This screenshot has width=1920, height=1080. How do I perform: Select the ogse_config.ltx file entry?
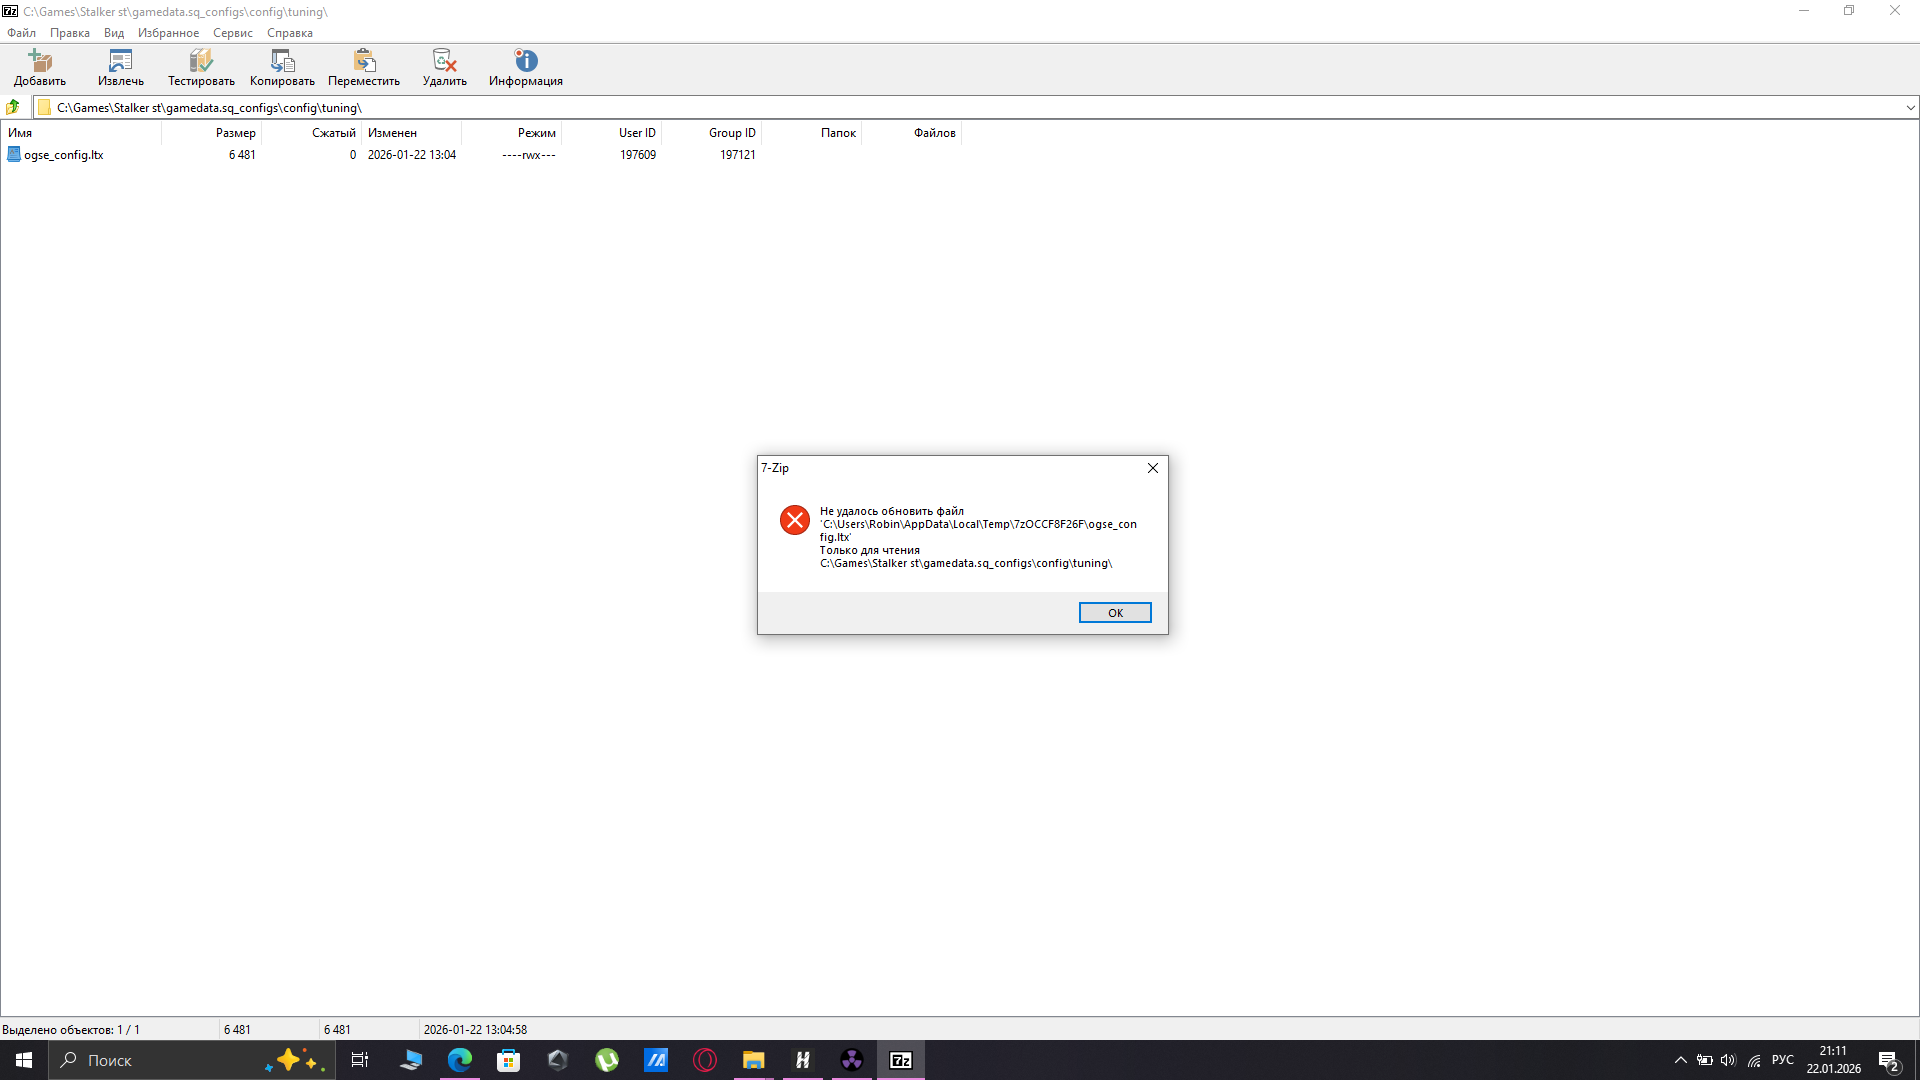point(63,155)
